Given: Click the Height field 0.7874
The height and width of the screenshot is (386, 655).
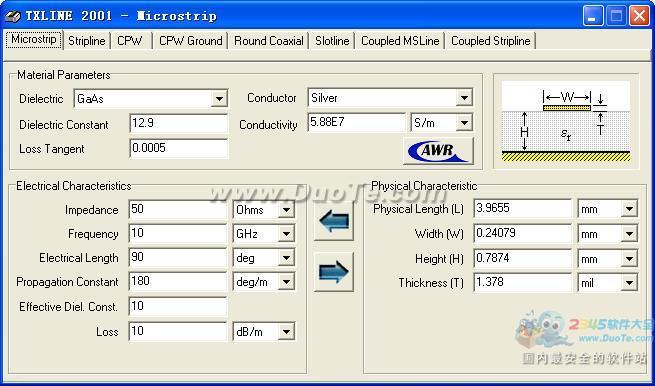Looking at the screenshot, I should (x=523, y=259).
